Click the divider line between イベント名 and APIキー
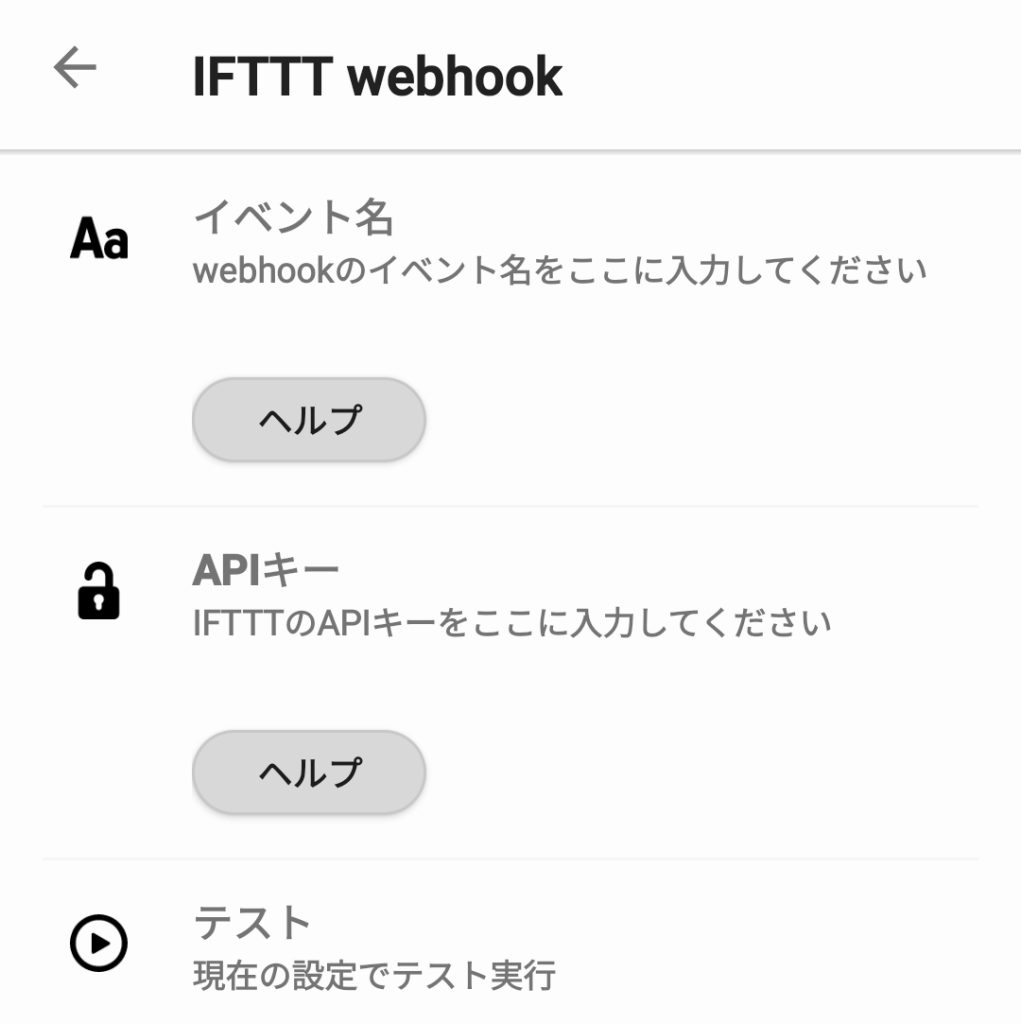Viewport: 1021px width, 1024px height. [510, 507]
